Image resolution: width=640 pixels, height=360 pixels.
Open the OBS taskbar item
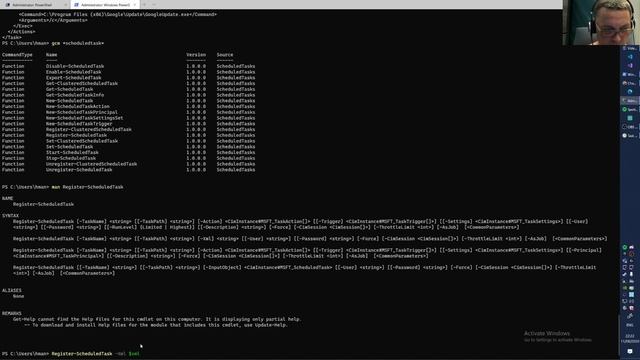(x=629, y=127)
